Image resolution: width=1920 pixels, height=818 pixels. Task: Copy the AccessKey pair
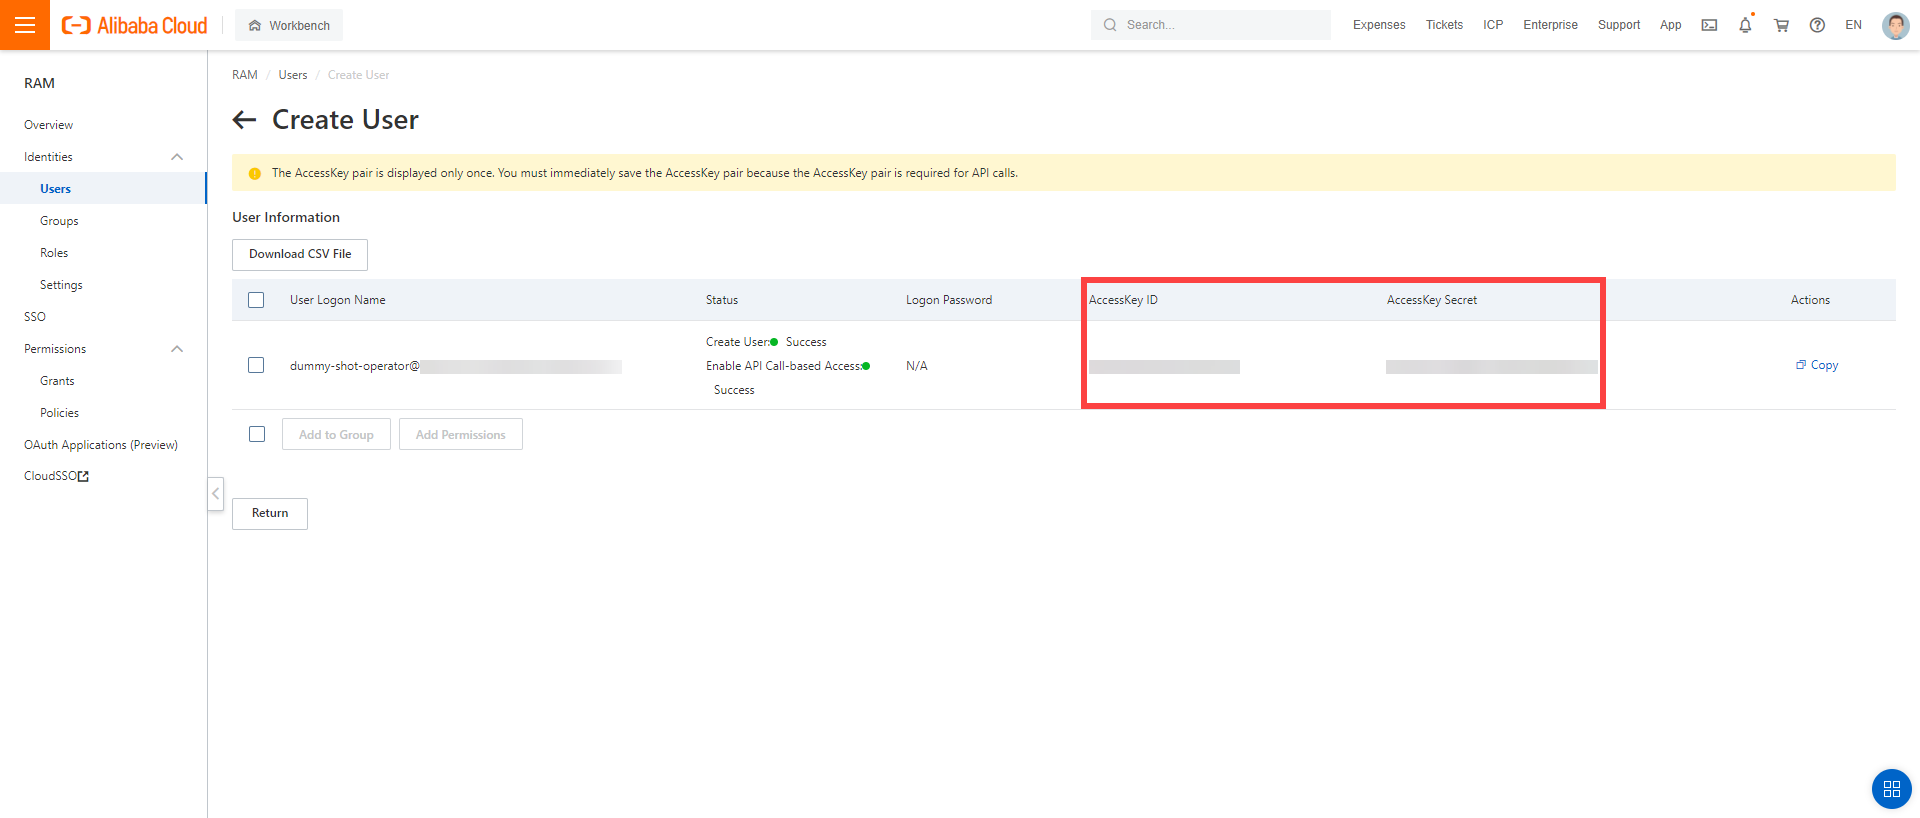1817,365
